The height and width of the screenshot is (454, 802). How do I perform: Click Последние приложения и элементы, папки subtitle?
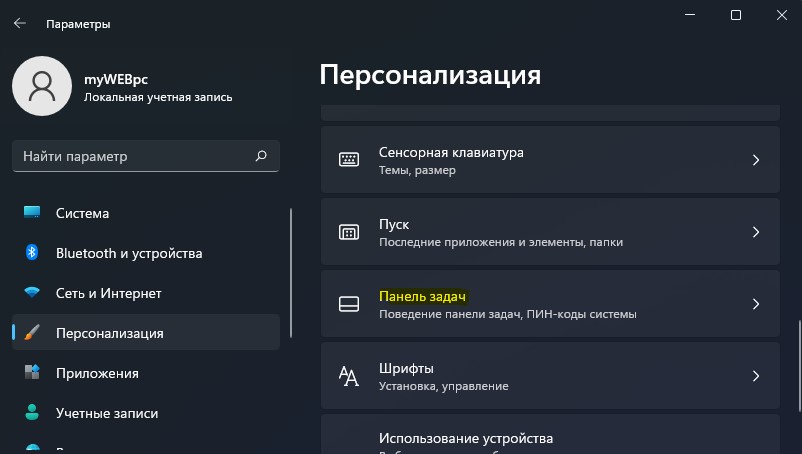501,242
